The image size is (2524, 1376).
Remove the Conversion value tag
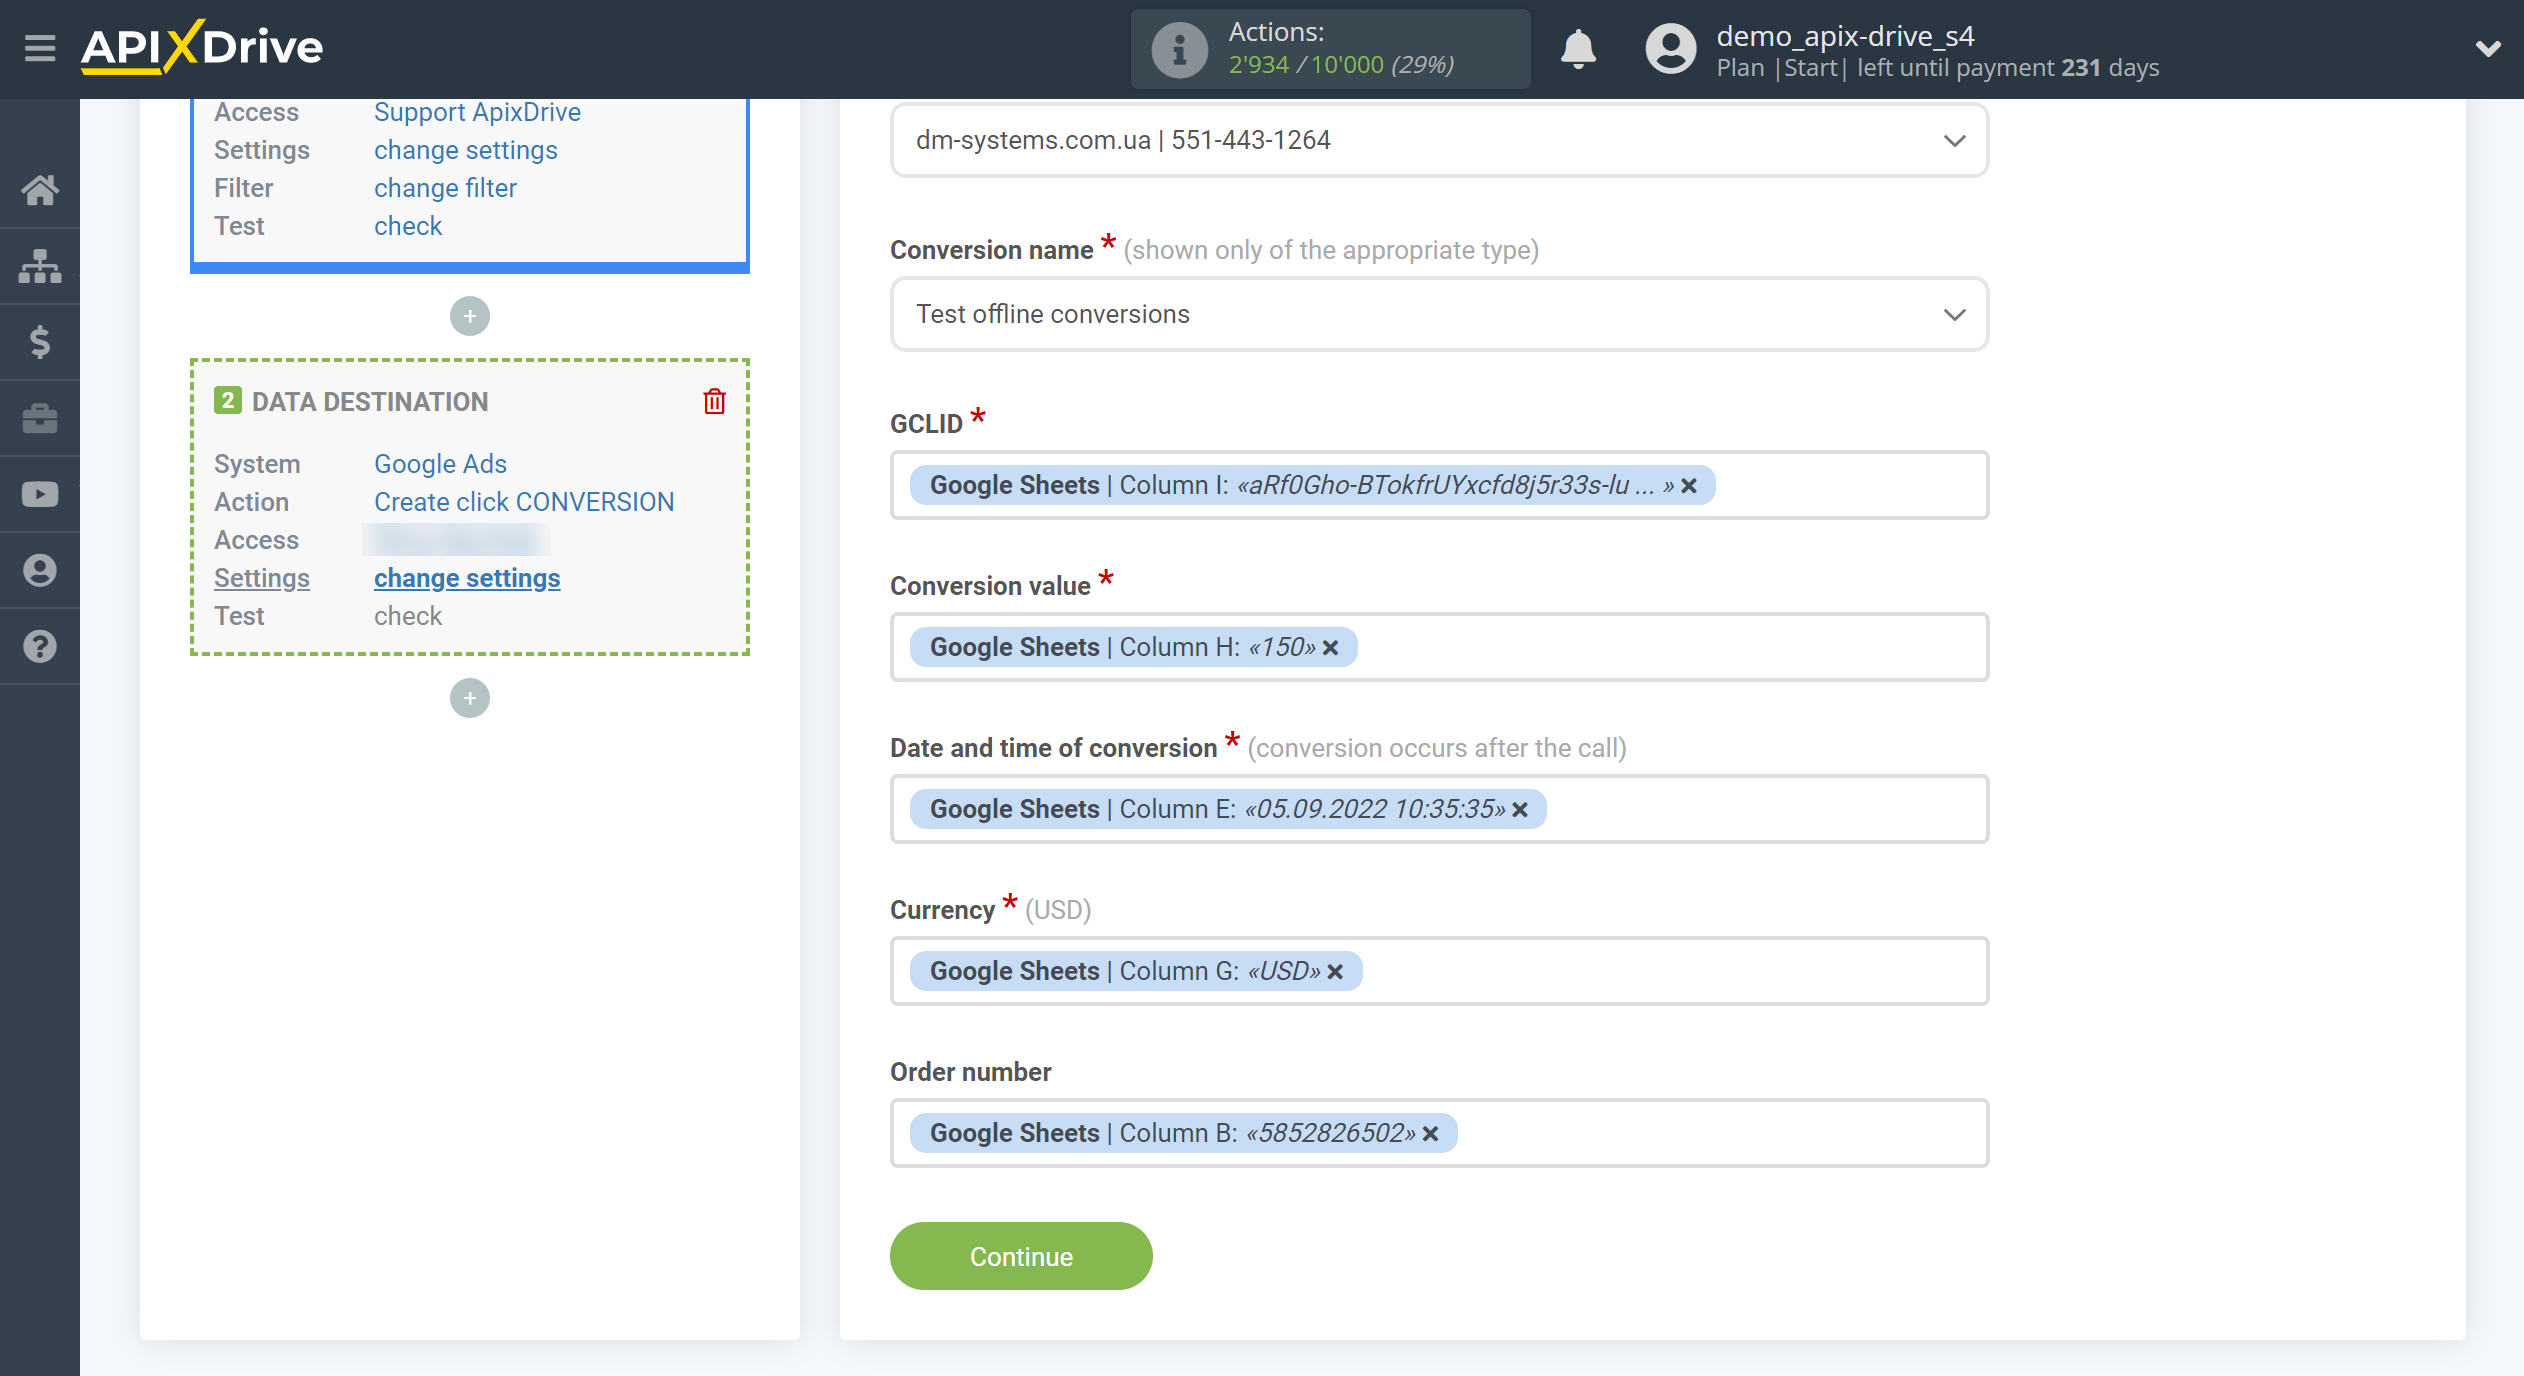[1331, 647]
